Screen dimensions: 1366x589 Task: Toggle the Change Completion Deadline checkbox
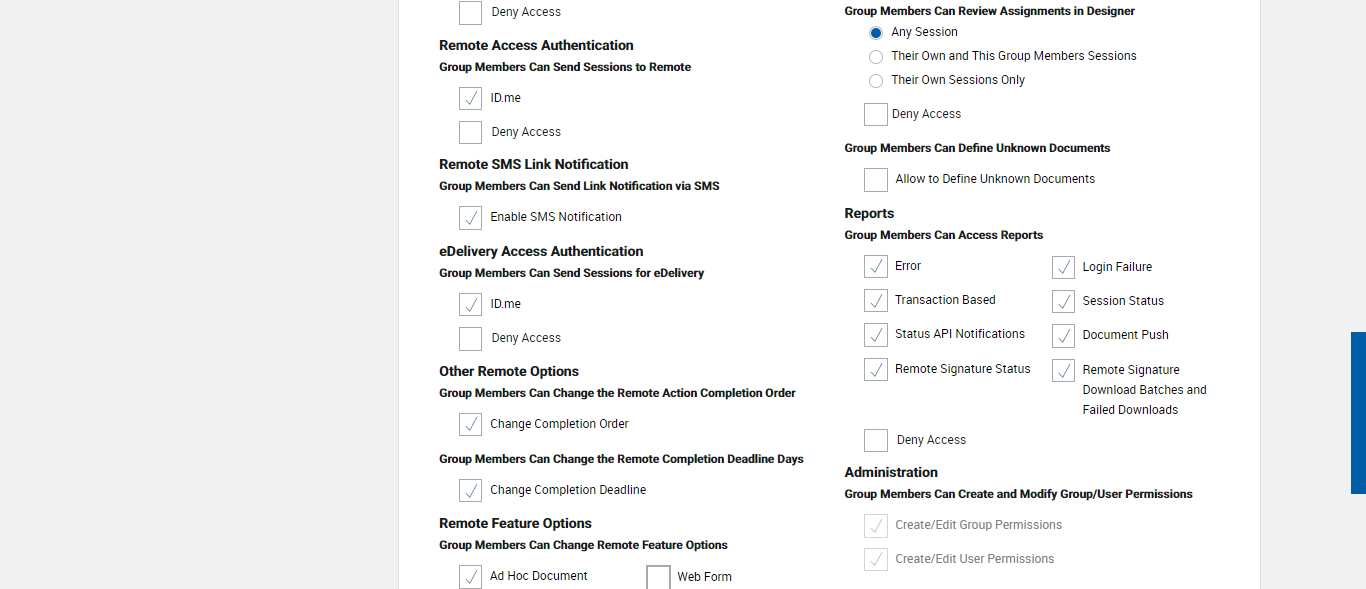click(471, 491)
